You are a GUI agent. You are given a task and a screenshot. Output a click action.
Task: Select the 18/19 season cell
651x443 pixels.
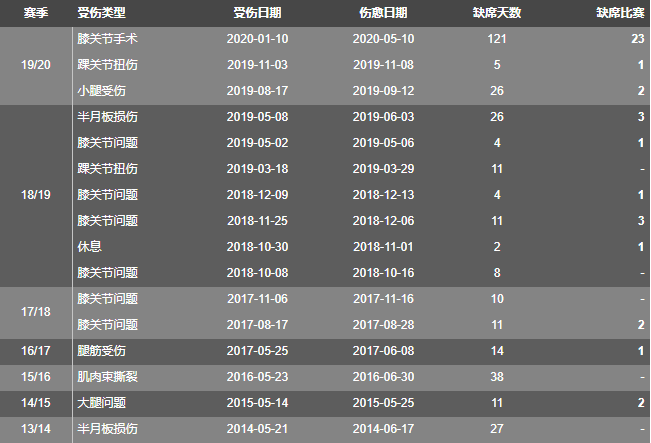pos(36,195)
